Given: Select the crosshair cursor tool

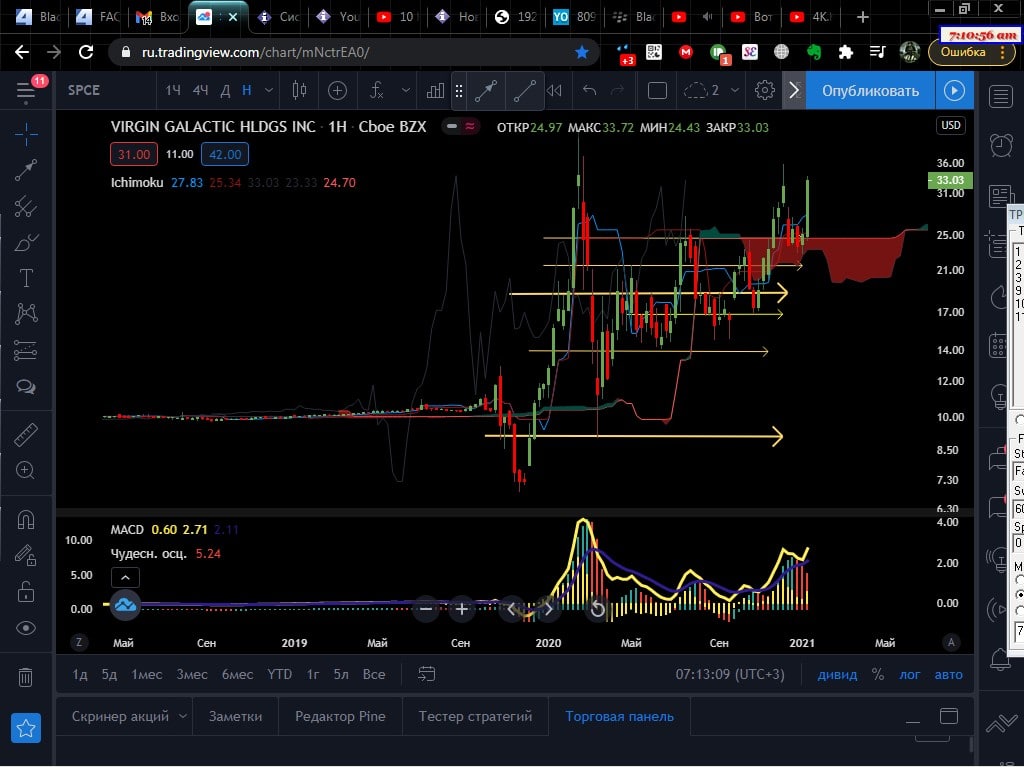Looking at the screenshot, I should 26,135.
